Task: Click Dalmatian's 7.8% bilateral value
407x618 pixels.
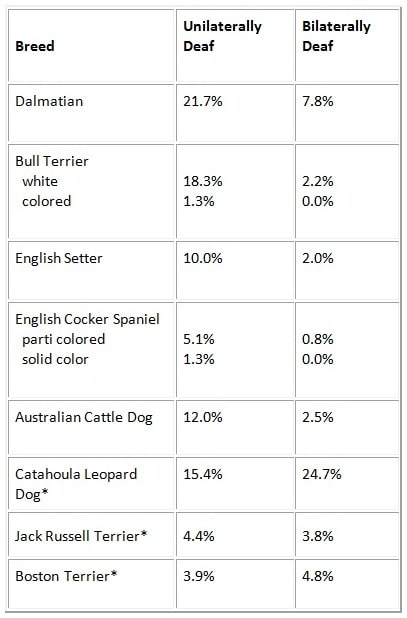Action: tap(318, 101)
